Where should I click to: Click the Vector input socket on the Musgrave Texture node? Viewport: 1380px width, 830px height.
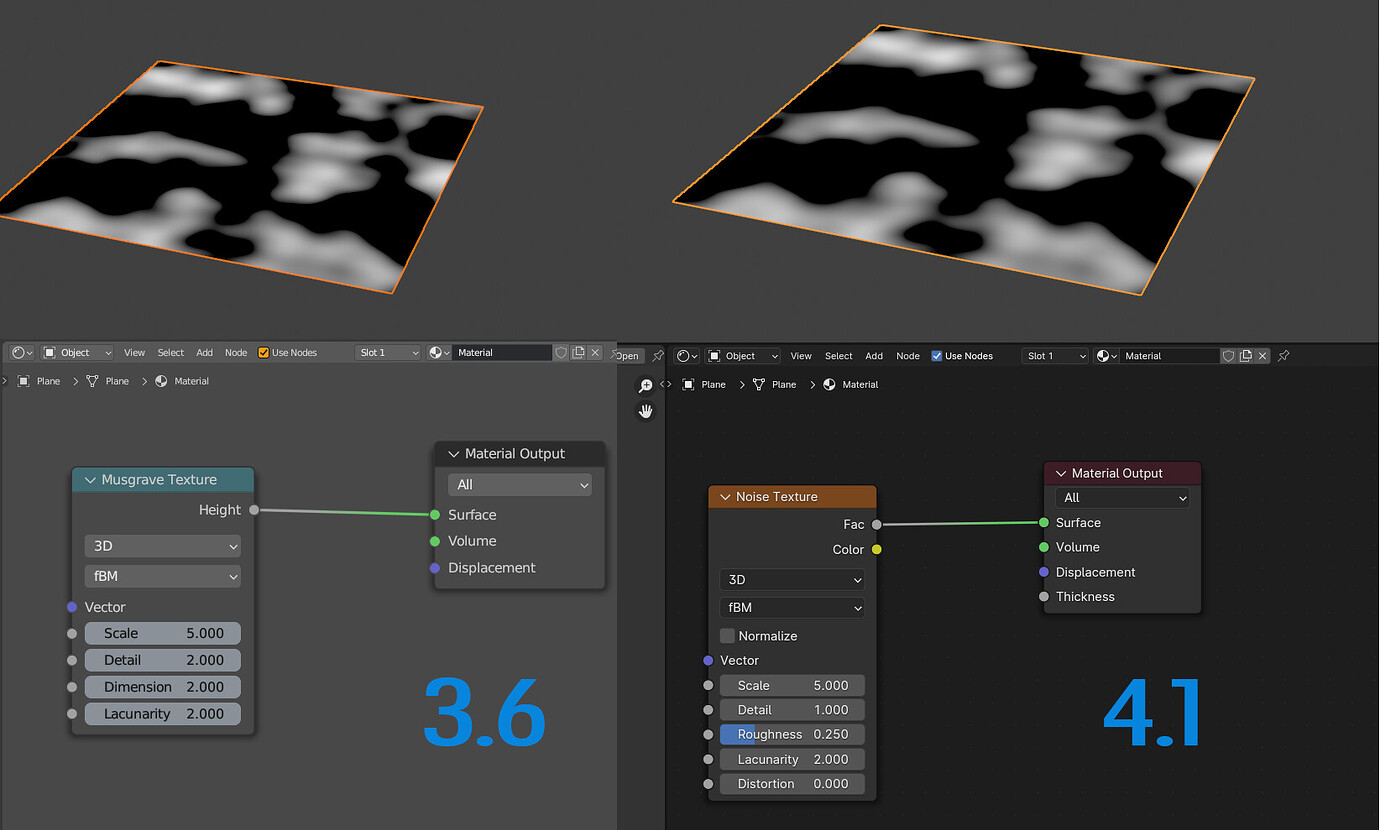point(72,607)
